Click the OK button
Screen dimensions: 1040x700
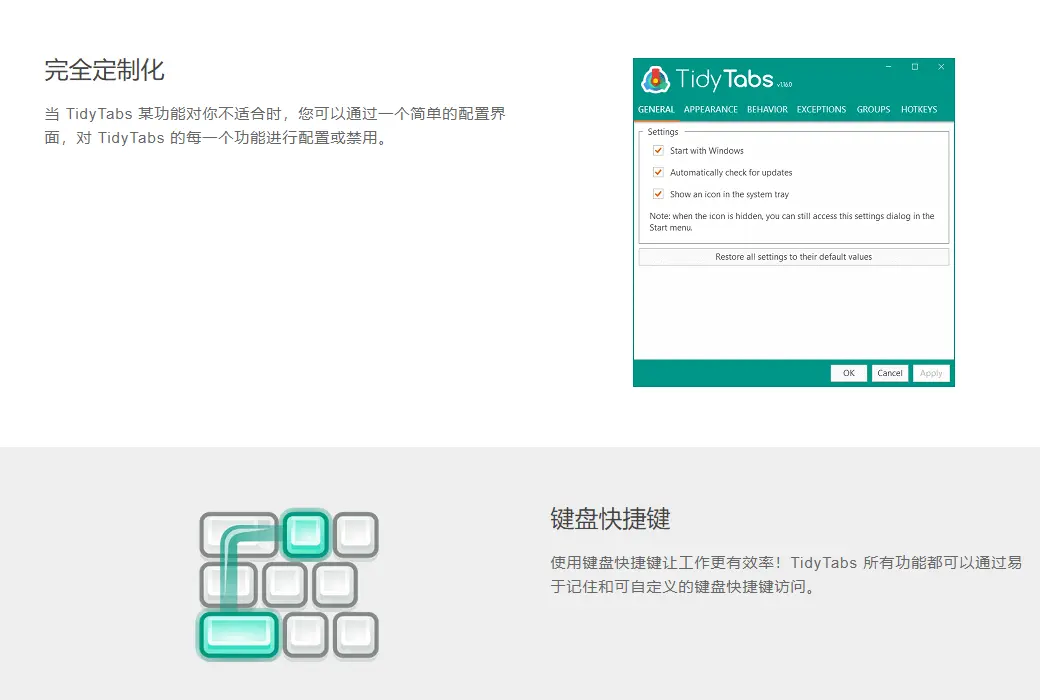(848, 373)
